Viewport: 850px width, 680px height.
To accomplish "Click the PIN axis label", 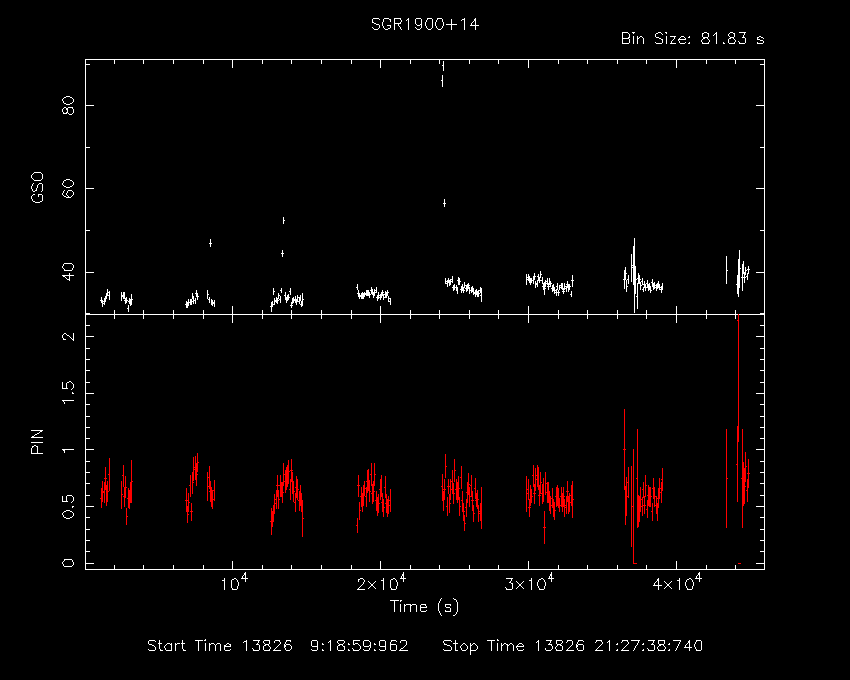I will pyautogui.click(x=37, y=441).
